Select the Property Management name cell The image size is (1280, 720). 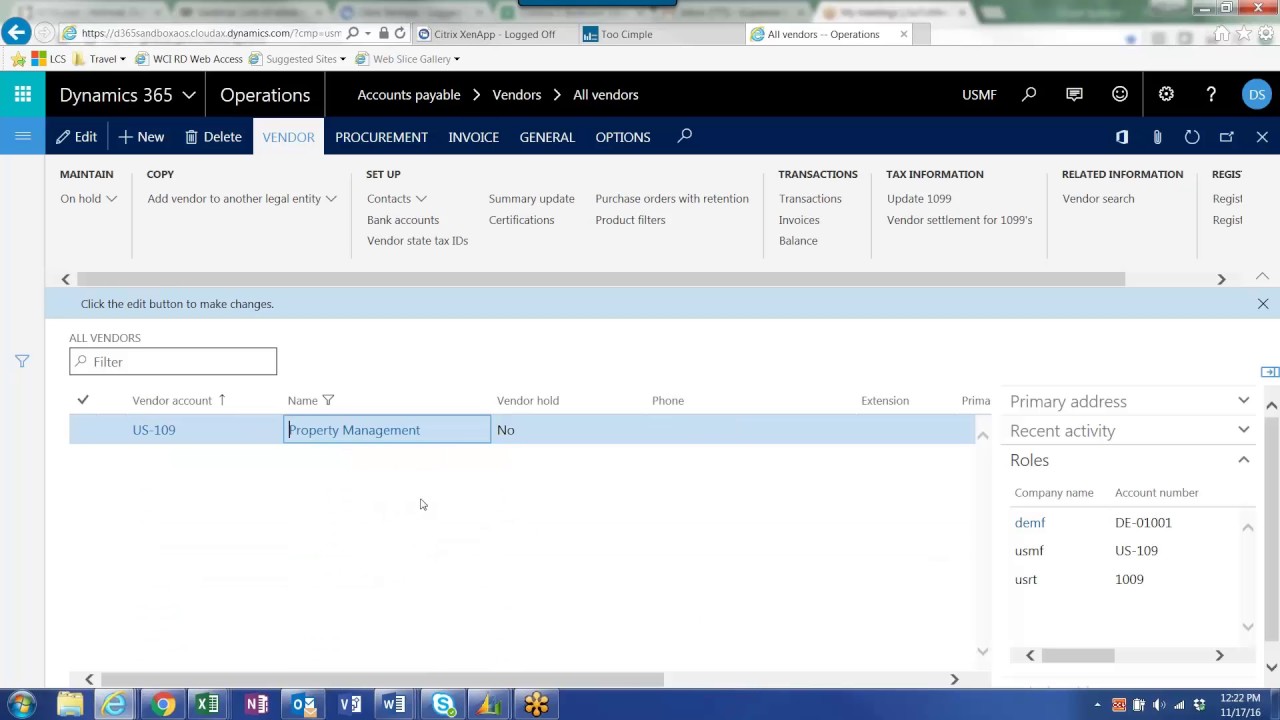[387, 430]
